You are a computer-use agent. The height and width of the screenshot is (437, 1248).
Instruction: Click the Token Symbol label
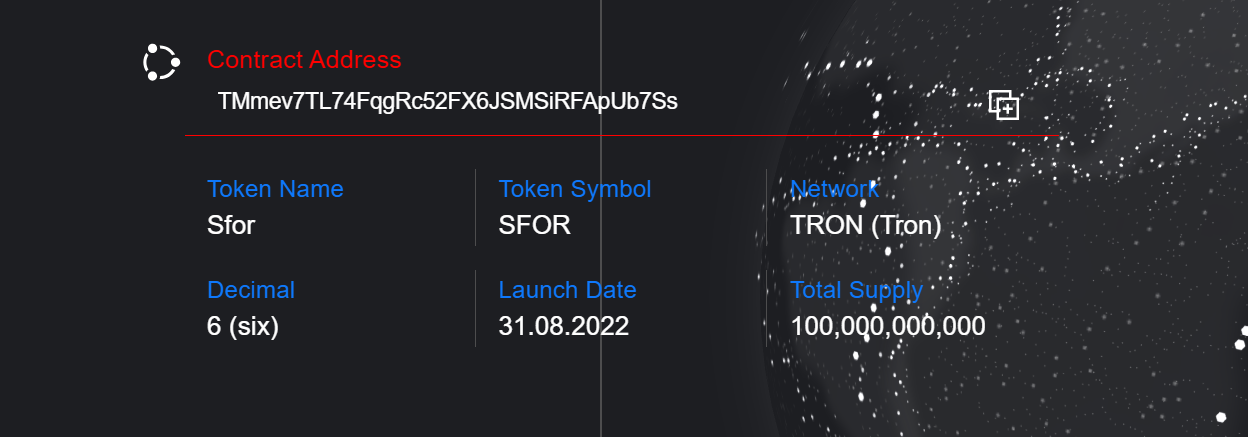pyautogui.click(x=575, y=189)
